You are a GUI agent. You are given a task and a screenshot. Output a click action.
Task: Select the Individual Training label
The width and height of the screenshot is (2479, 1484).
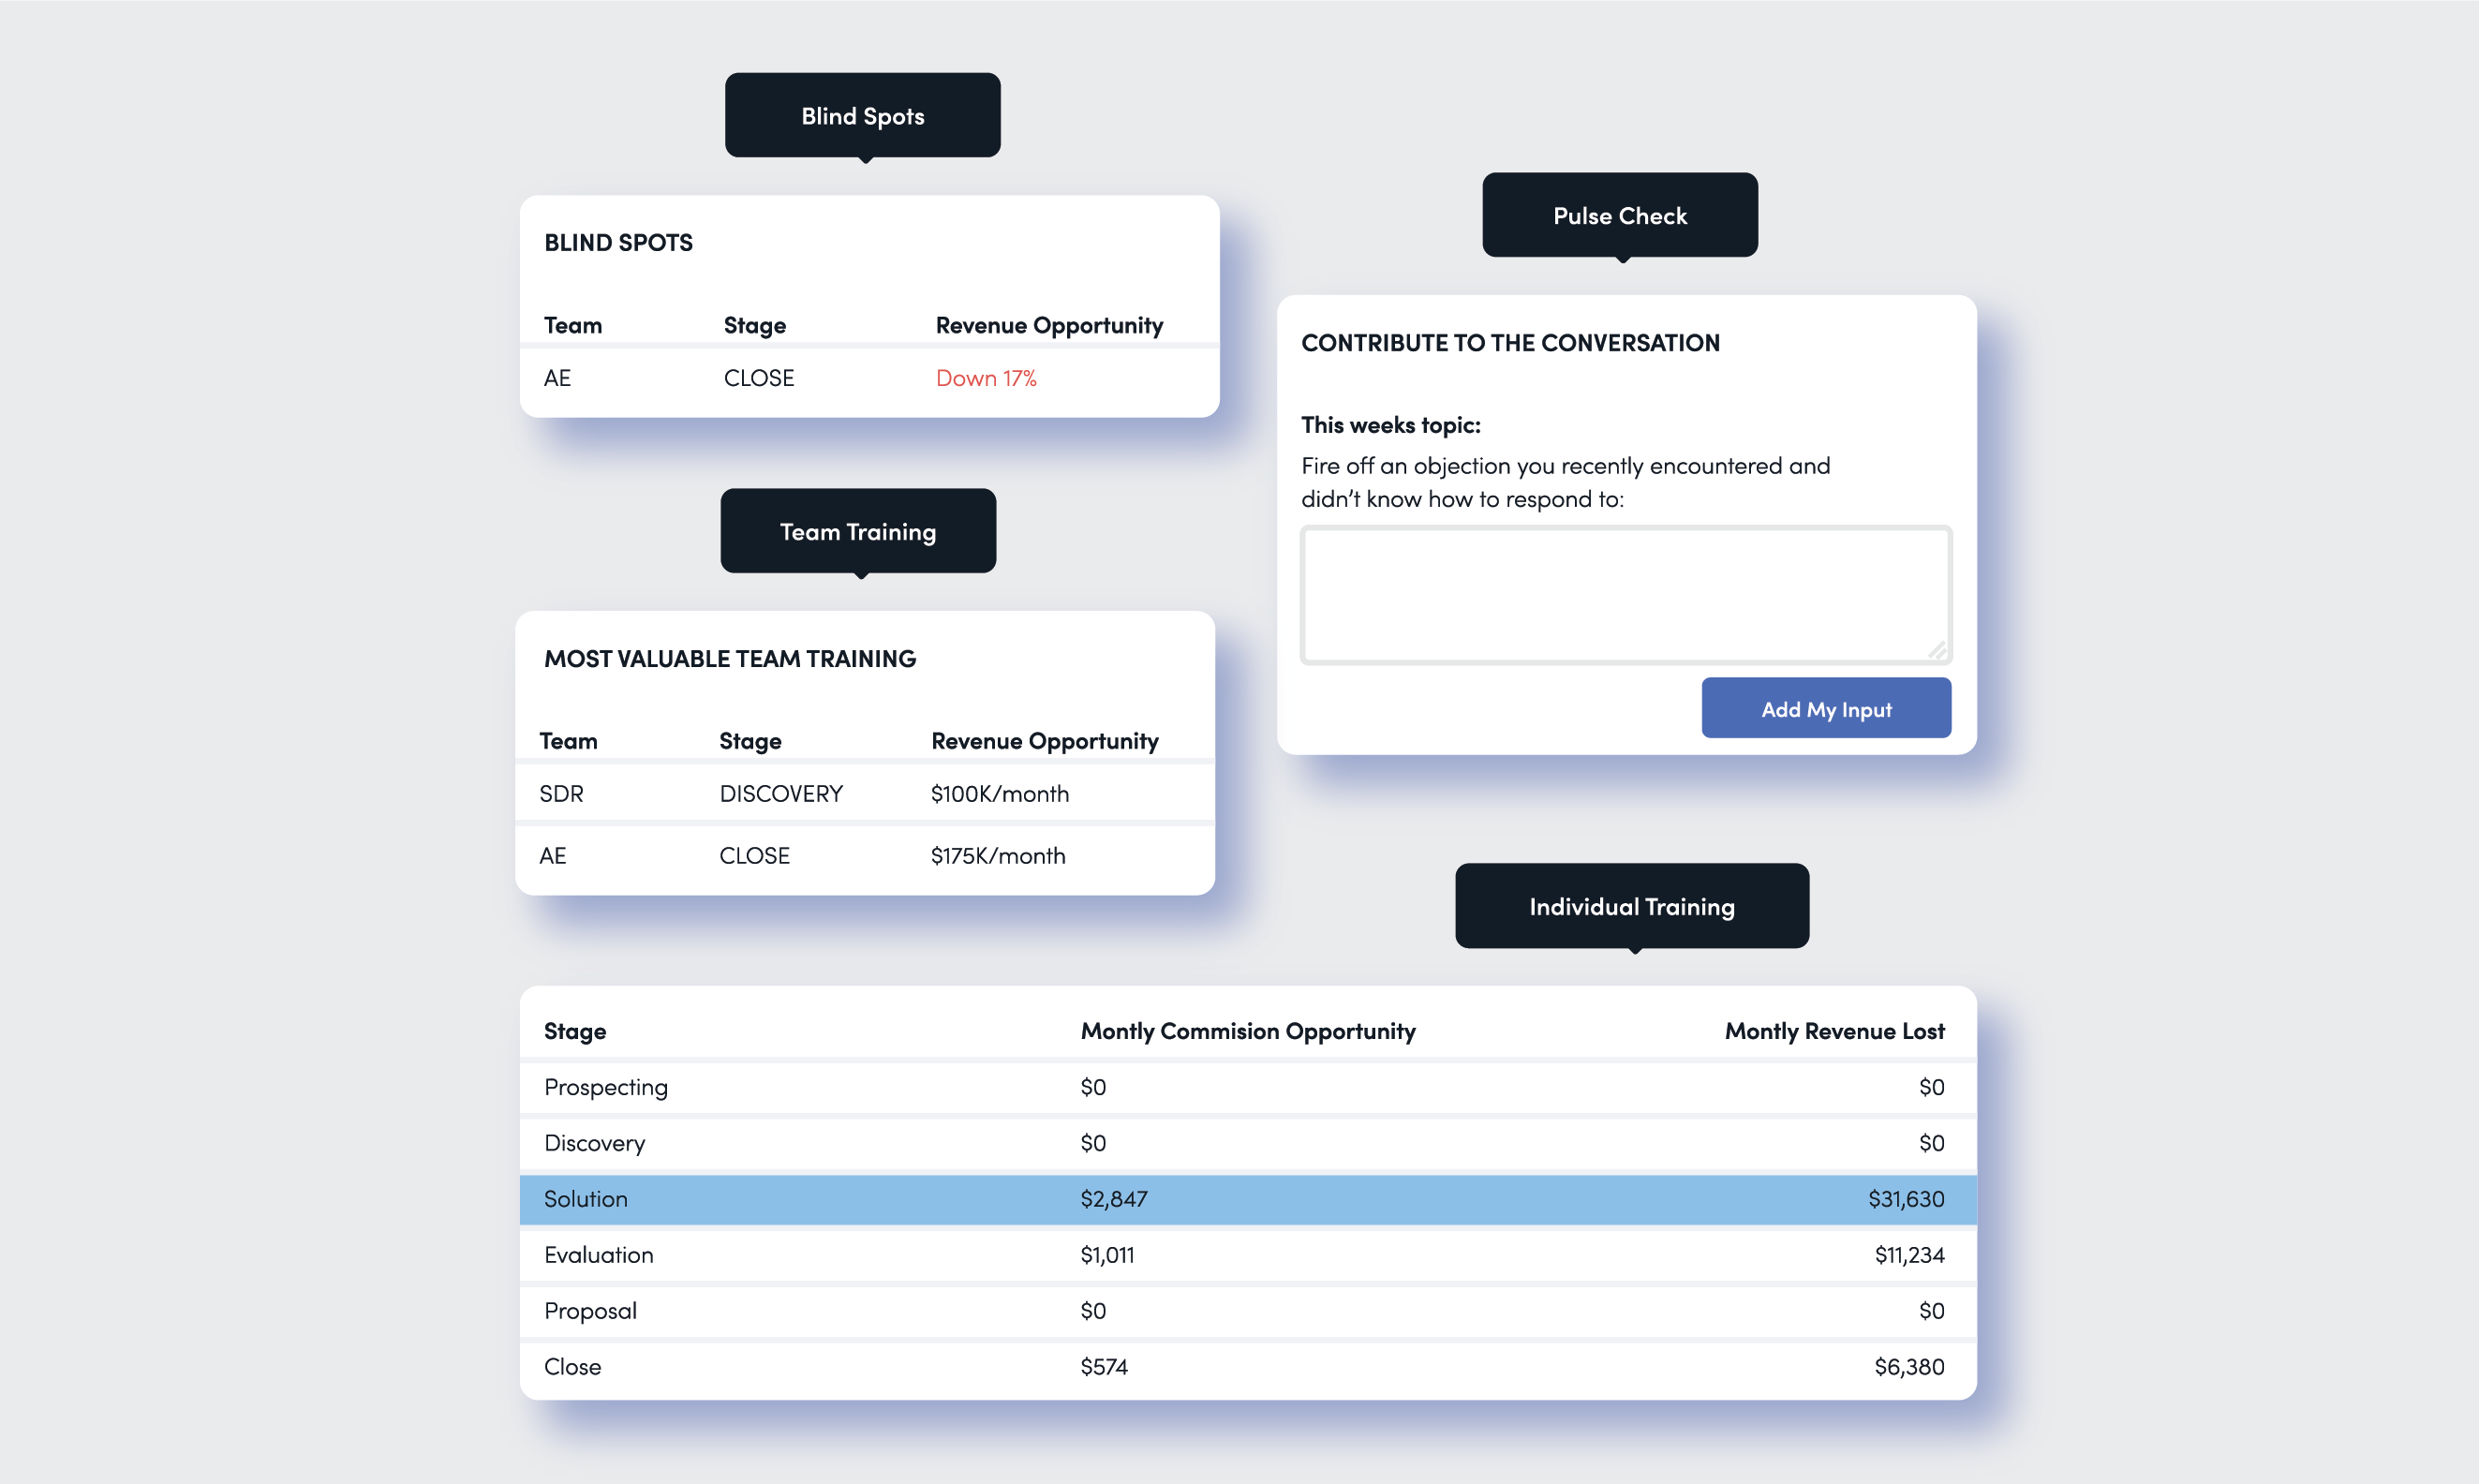tap(1631, 907)
